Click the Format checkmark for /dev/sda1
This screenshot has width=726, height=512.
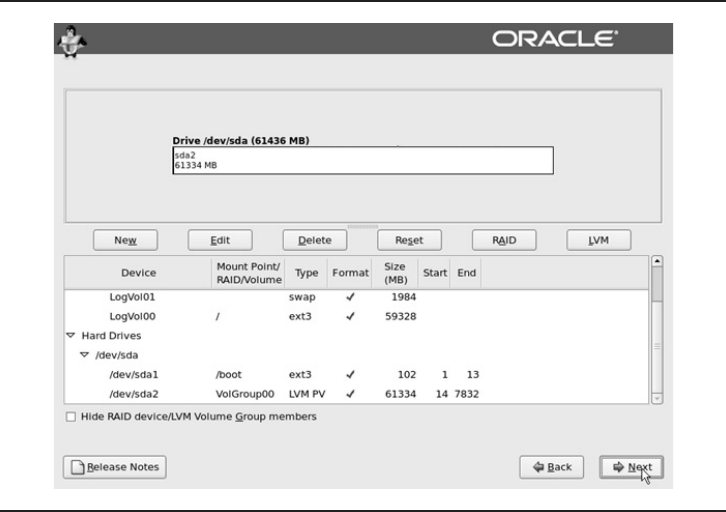(x=350, y=375)
